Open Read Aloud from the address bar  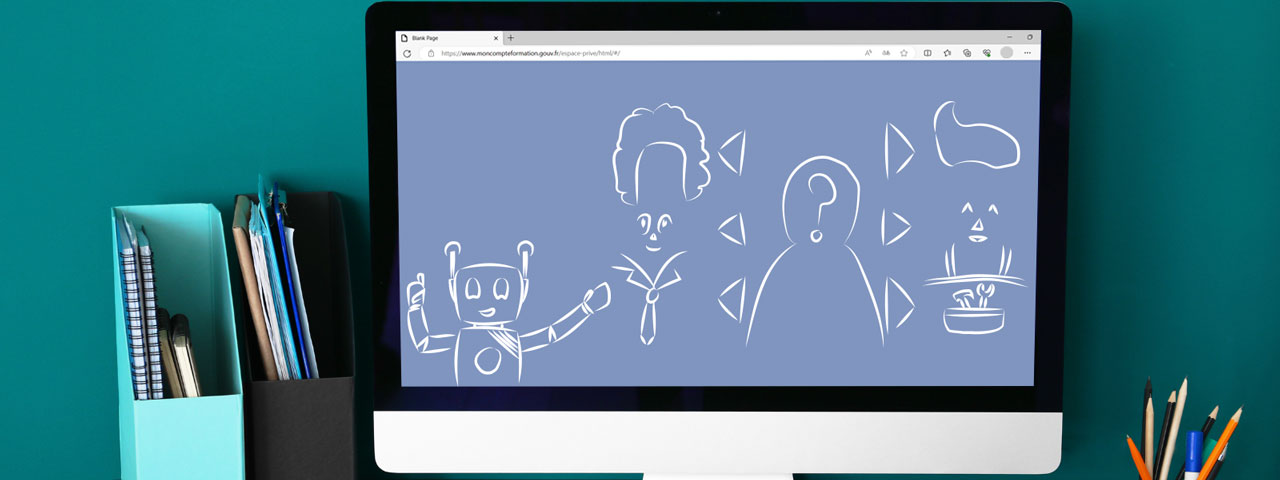[868, 53]
